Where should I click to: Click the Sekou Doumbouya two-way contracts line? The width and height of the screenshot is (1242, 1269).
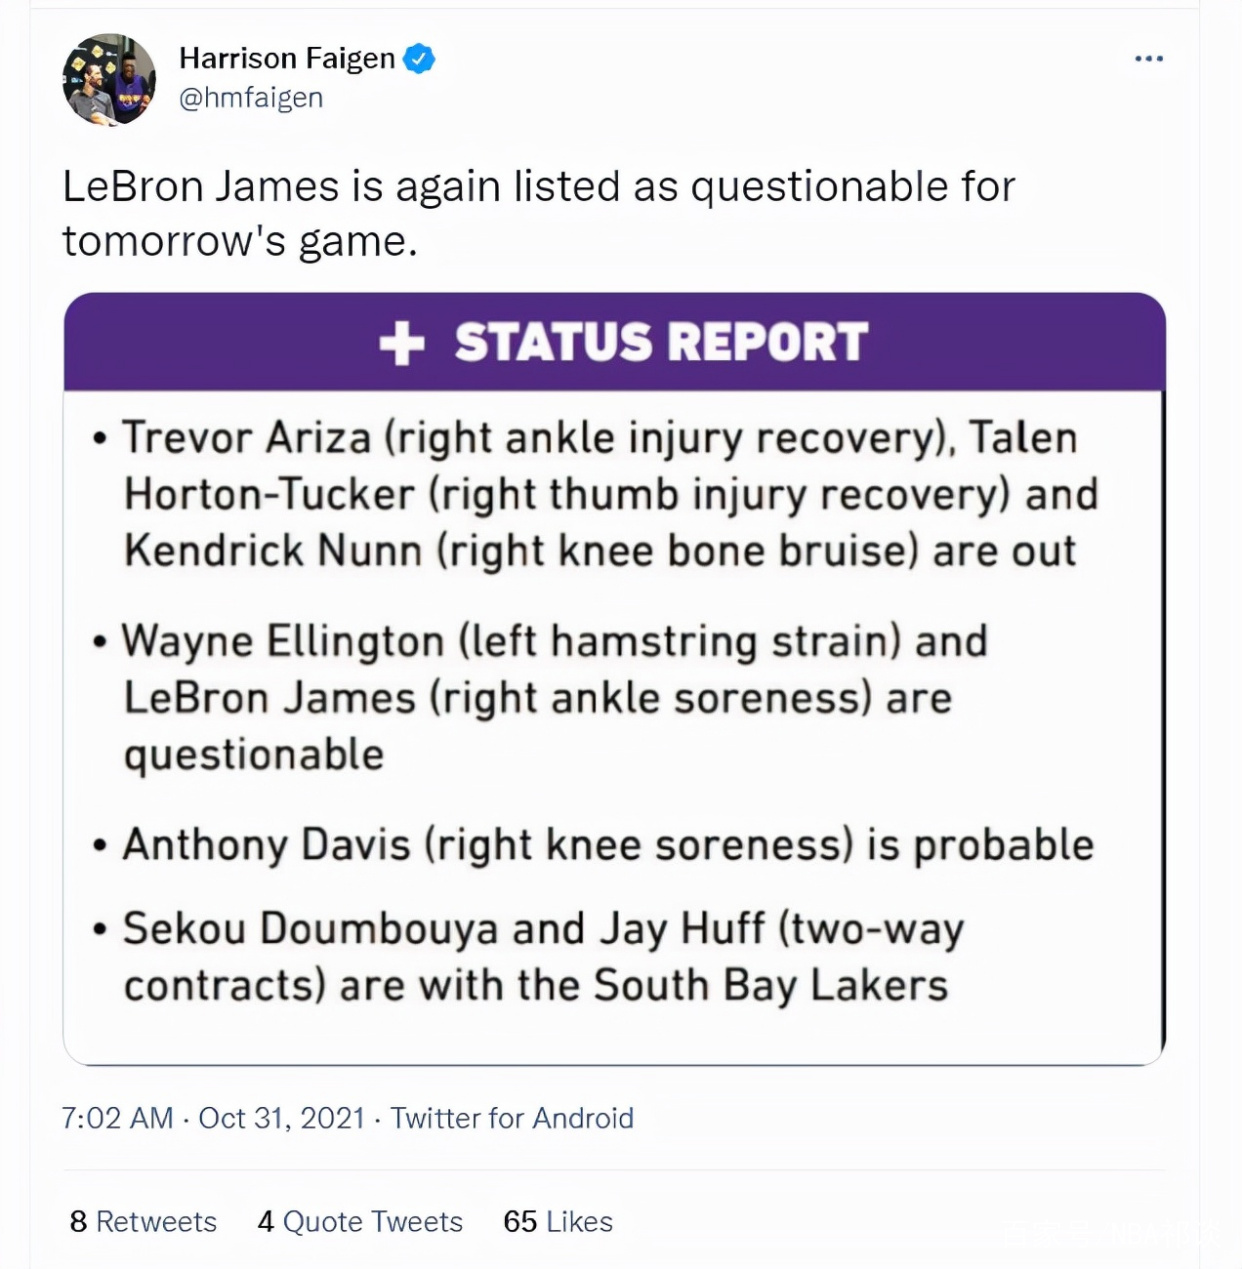543,930
